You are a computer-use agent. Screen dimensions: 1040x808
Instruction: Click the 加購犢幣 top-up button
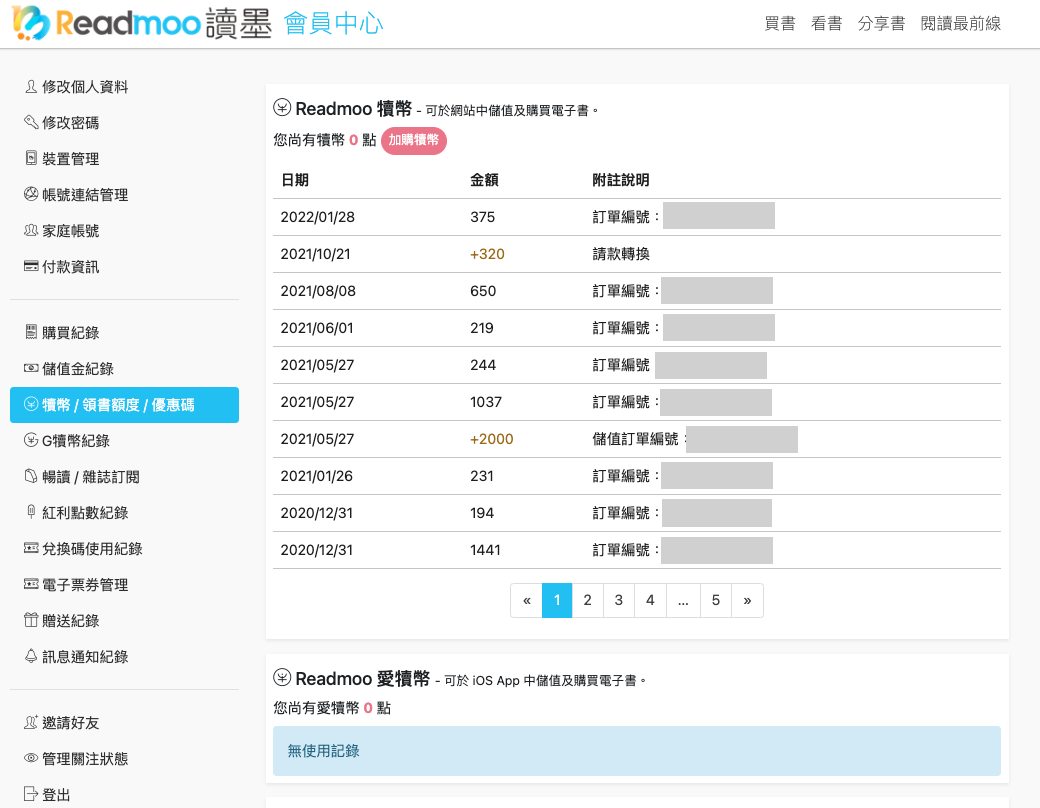[413, 141]
